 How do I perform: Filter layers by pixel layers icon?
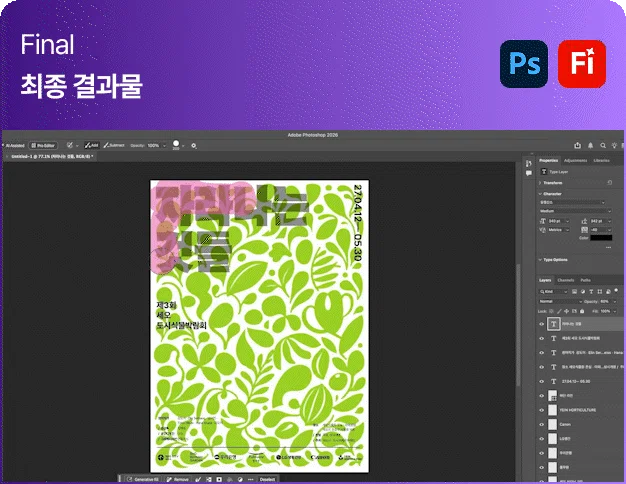point(574,292)
